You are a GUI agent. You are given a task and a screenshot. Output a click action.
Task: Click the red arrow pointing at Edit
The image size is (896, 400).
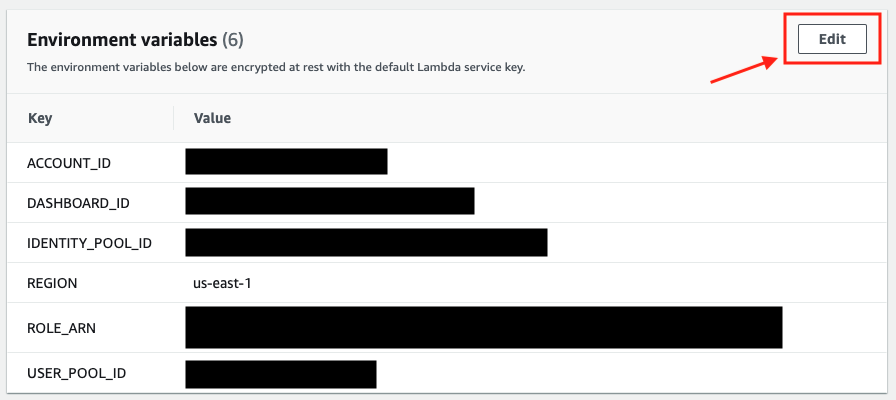[x=745, y=69]
